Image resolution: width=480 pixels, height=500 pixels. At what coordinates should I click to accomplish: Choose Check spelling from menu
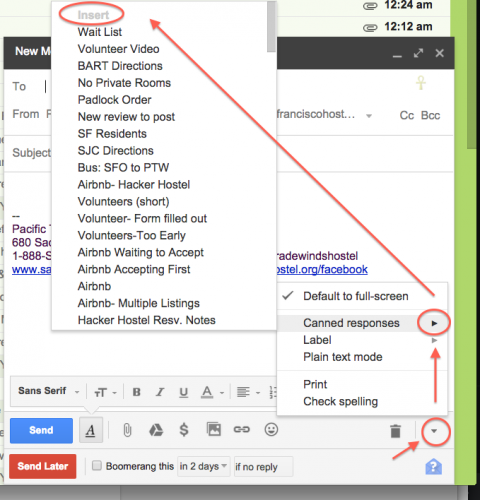point(362,401)
